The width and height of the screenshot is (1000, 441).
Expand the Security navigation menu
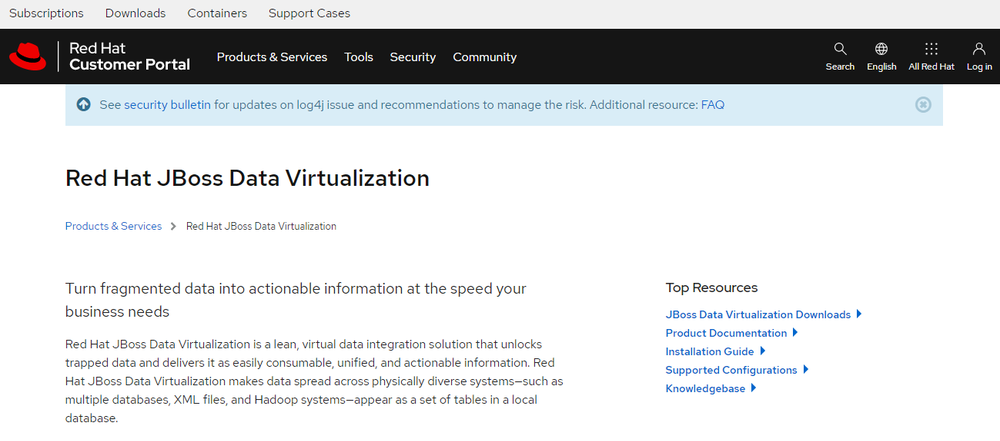[x=413, y=57]
